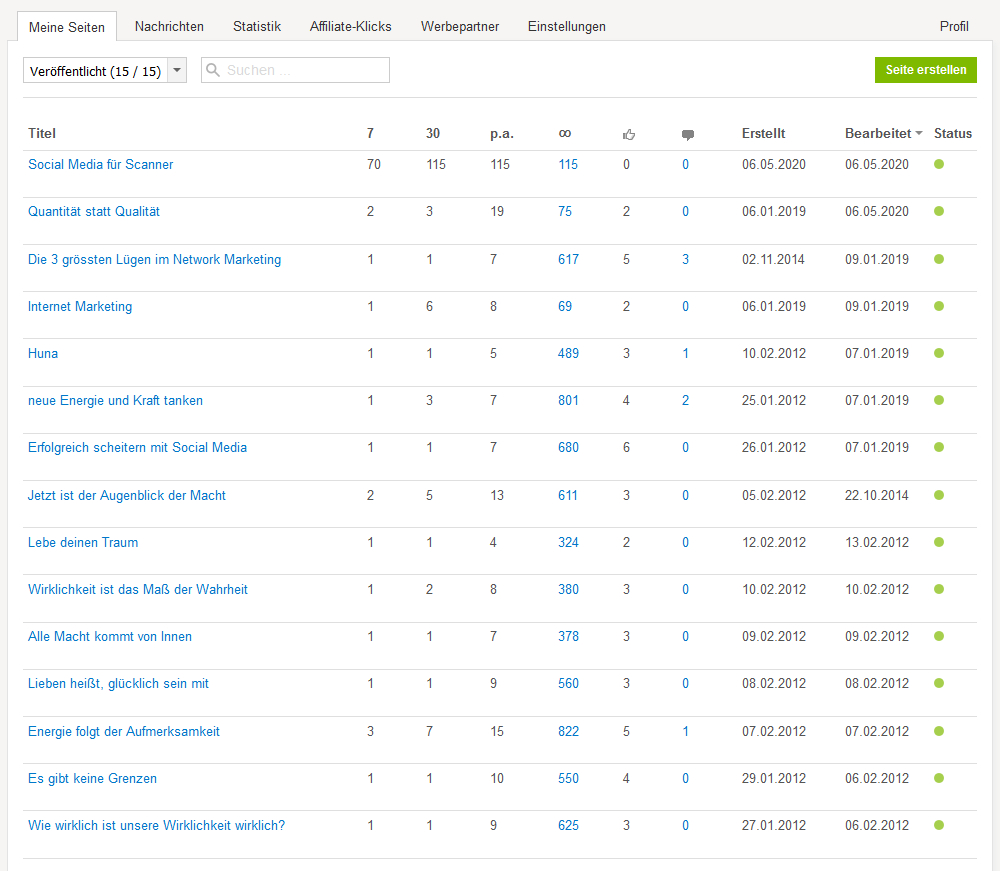This screenshot has width=1000, height=871.
Task: Click green status dot for Huna row
Action: pos(939,353)
